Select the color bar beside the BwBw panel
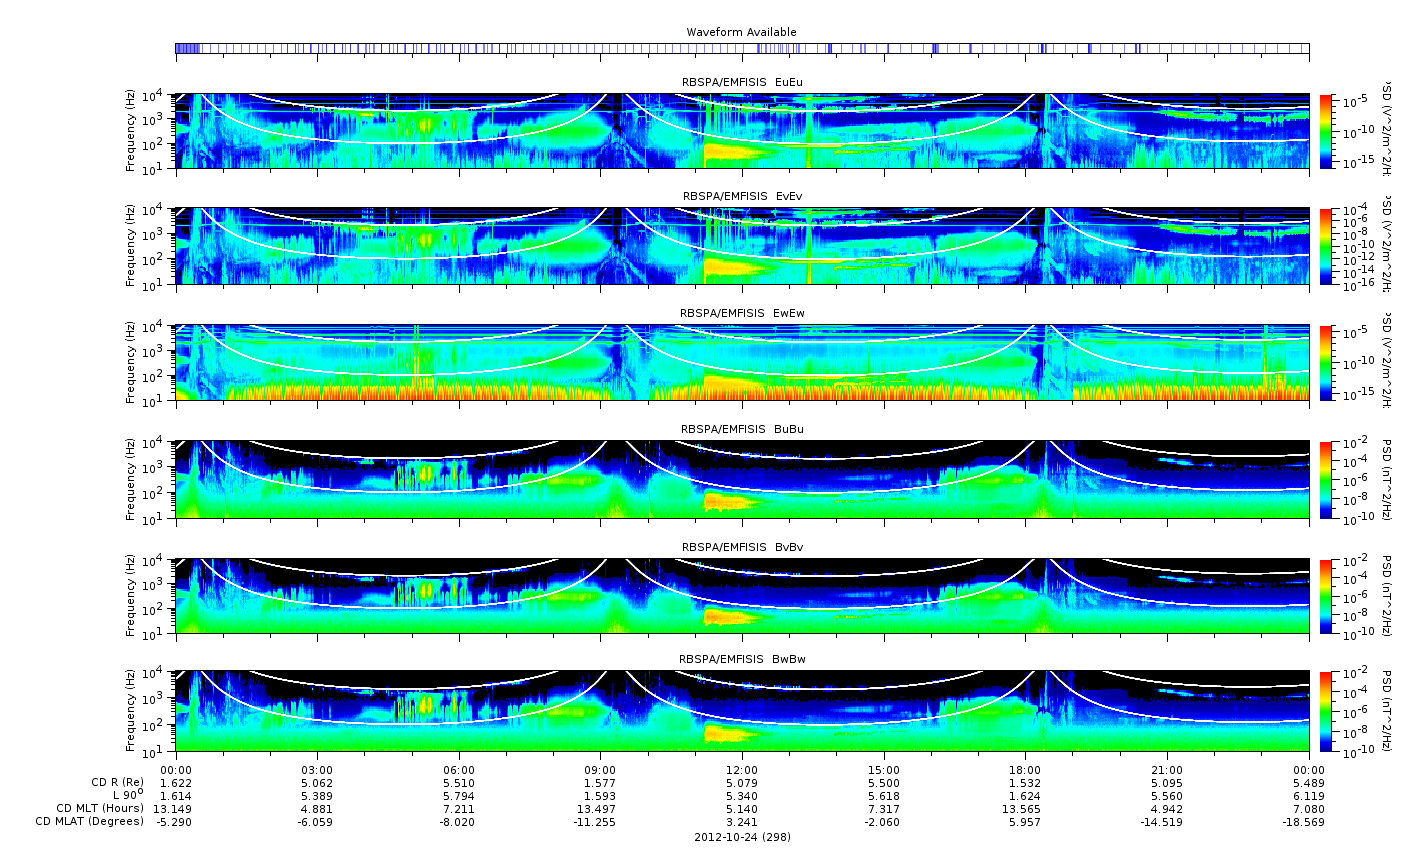1408x859 pixels. 1326,711
